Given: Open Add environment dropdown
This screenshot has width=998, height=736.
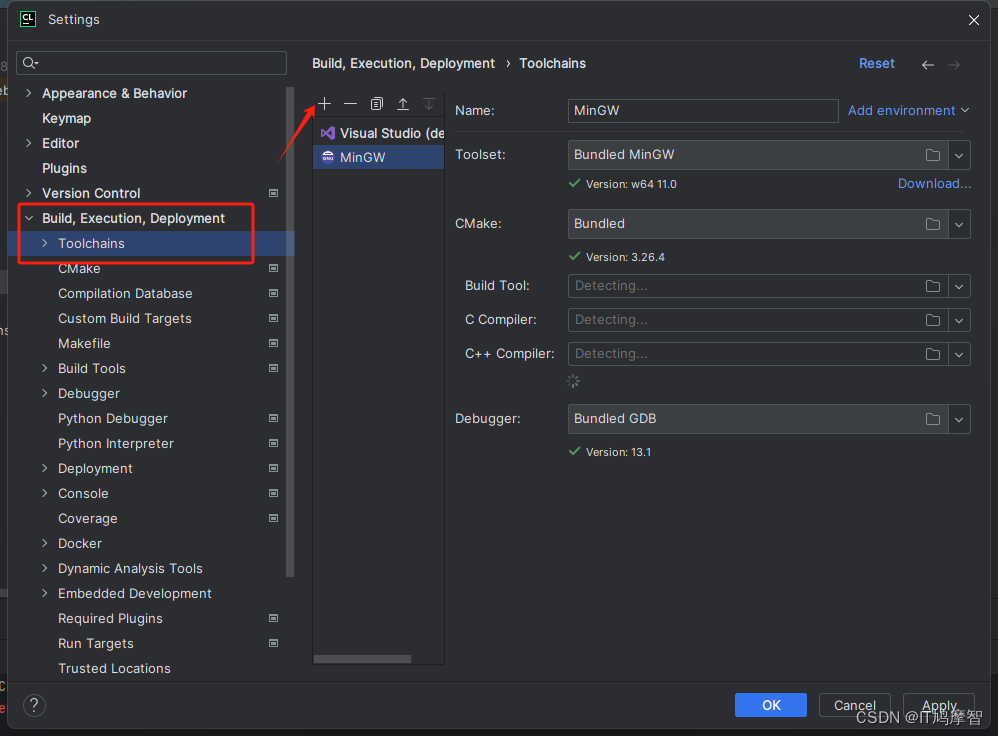Looking at the screenshot, I should [908, 111].
